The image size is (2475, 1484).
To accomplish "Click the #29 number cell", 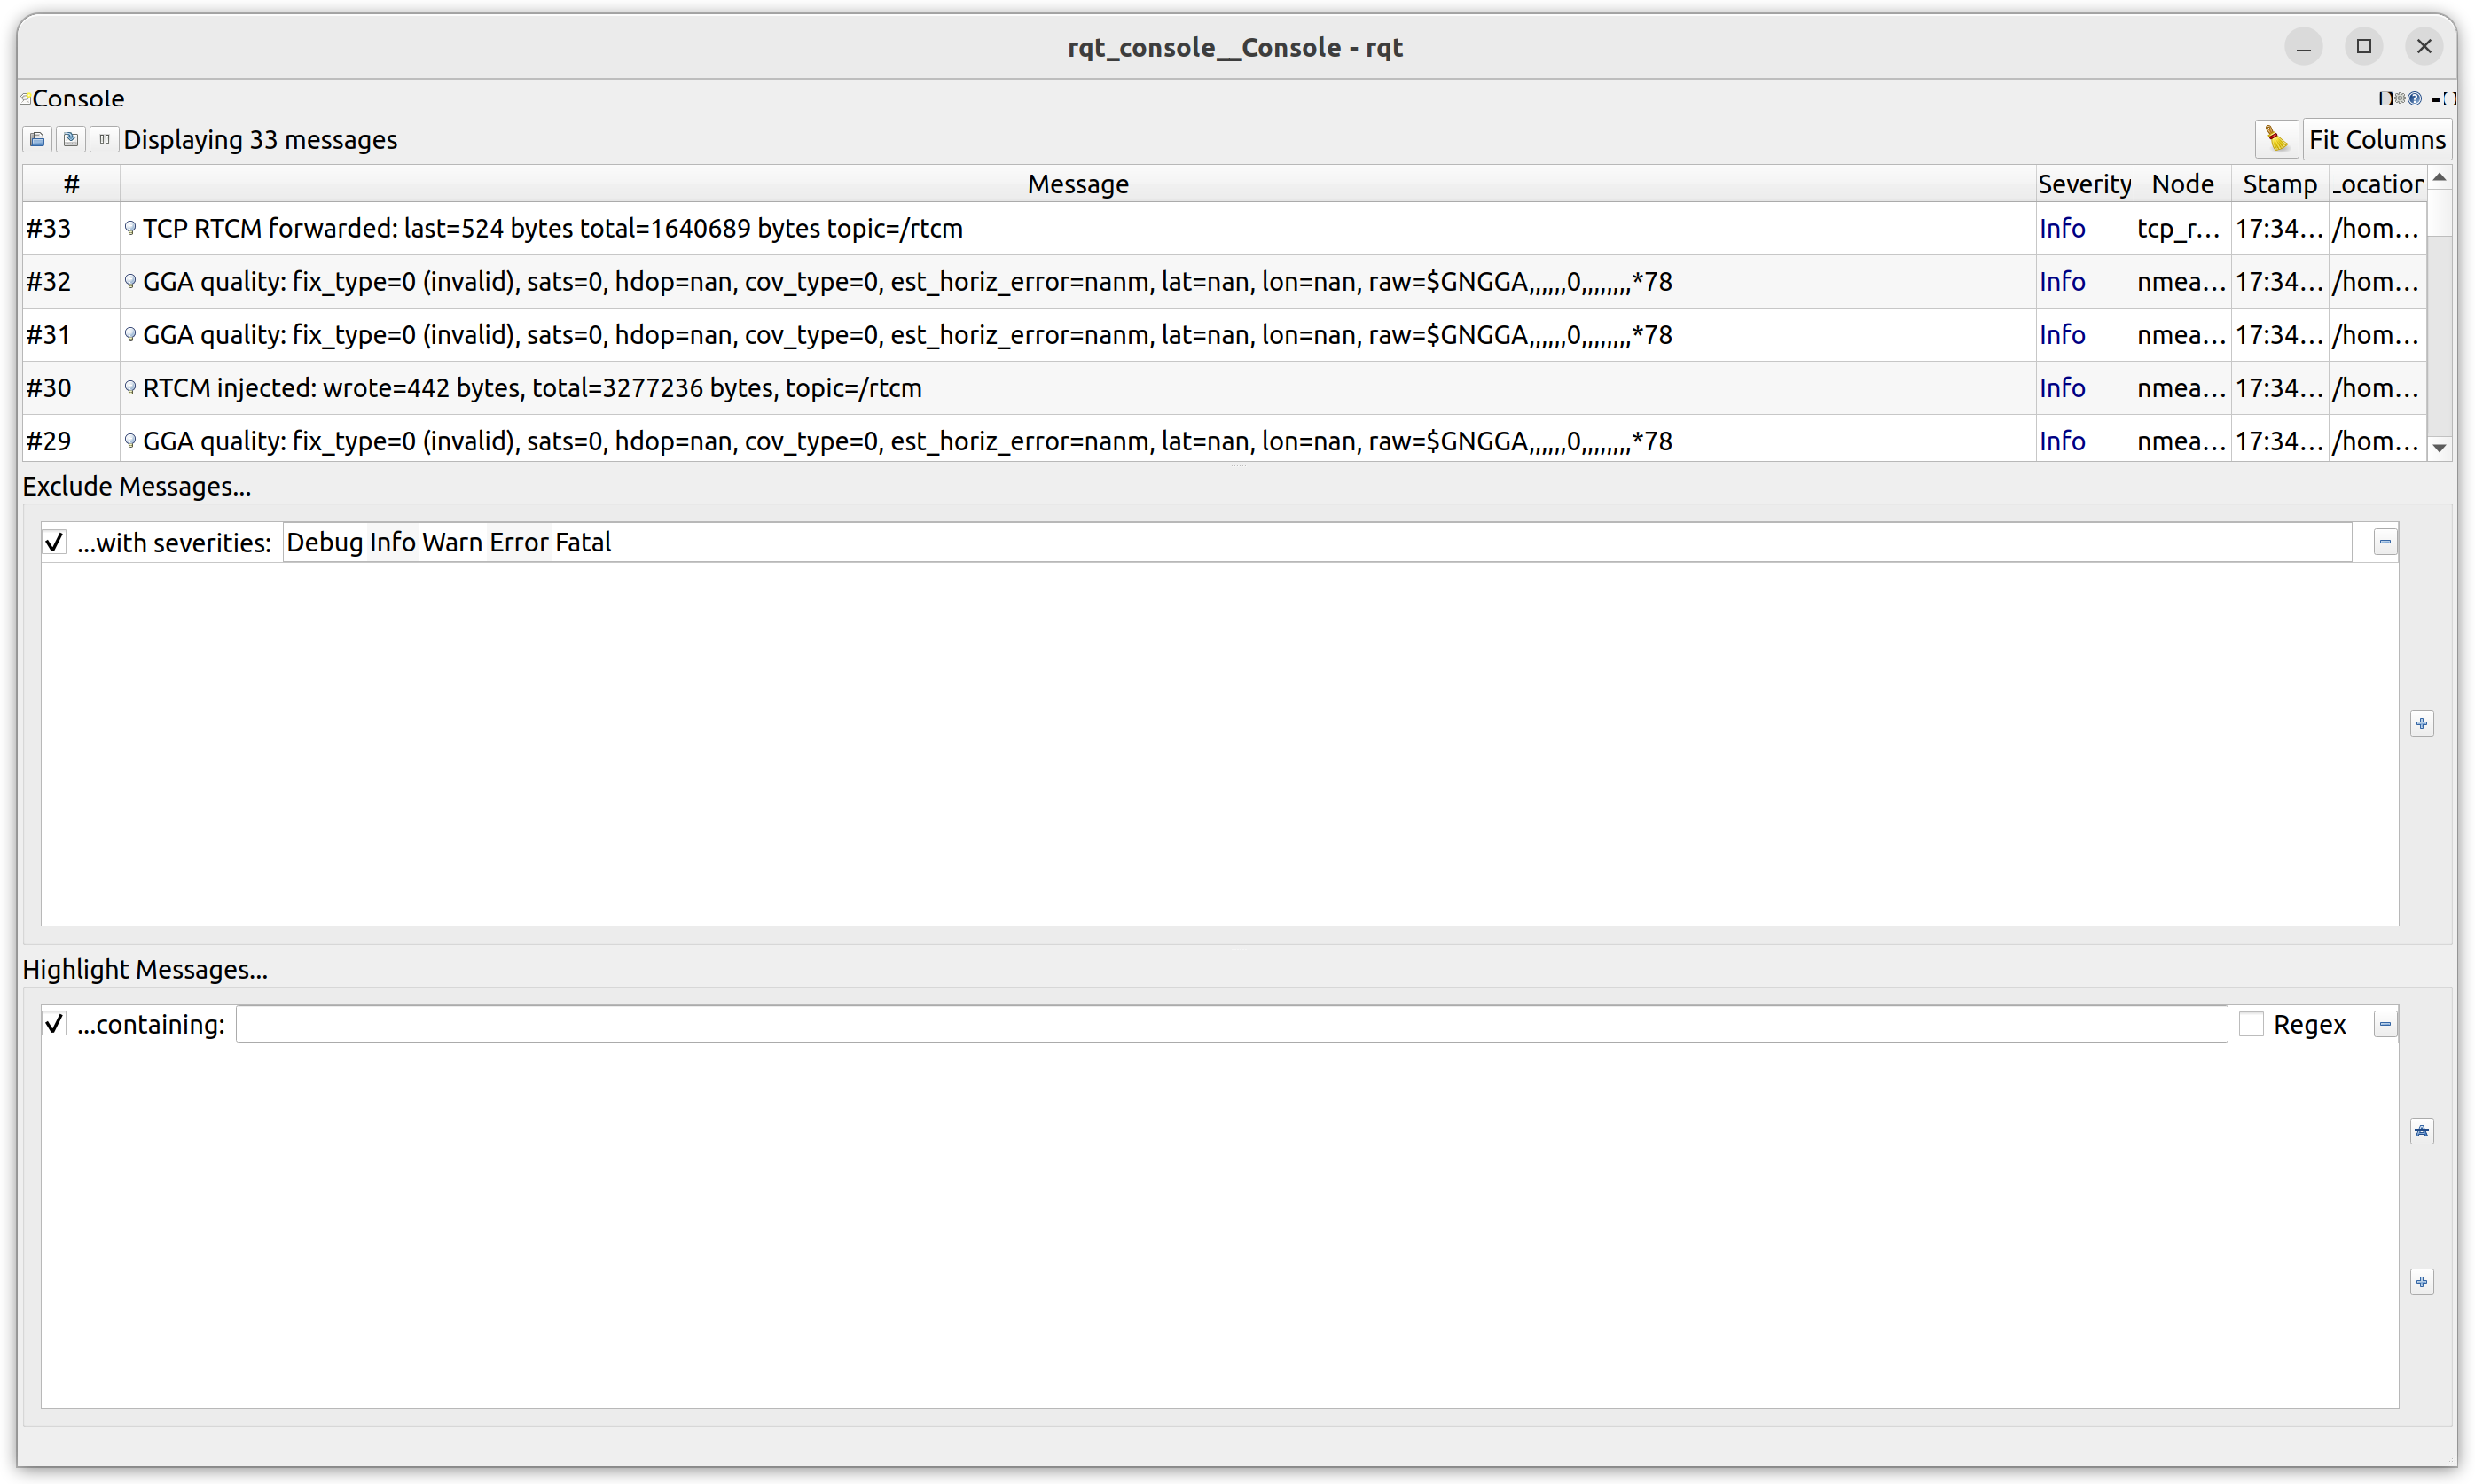I will [x=71, y=440].
